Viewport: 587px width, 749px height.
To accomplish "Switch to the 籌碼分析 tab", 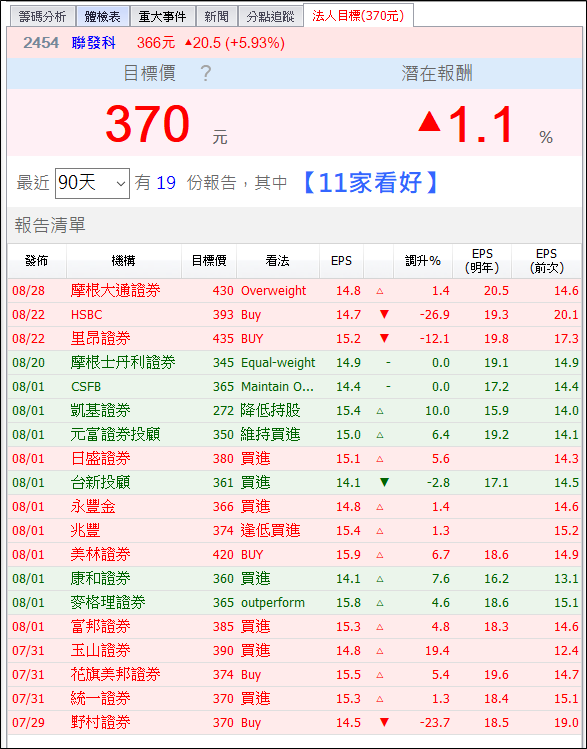I will pyautogui.click(x=42, y=17).
